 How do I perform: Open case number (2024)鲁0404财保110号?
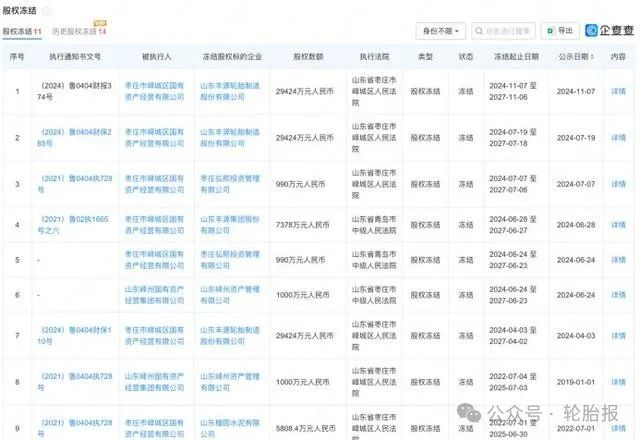pyautogui.click(x=74, y=336)
